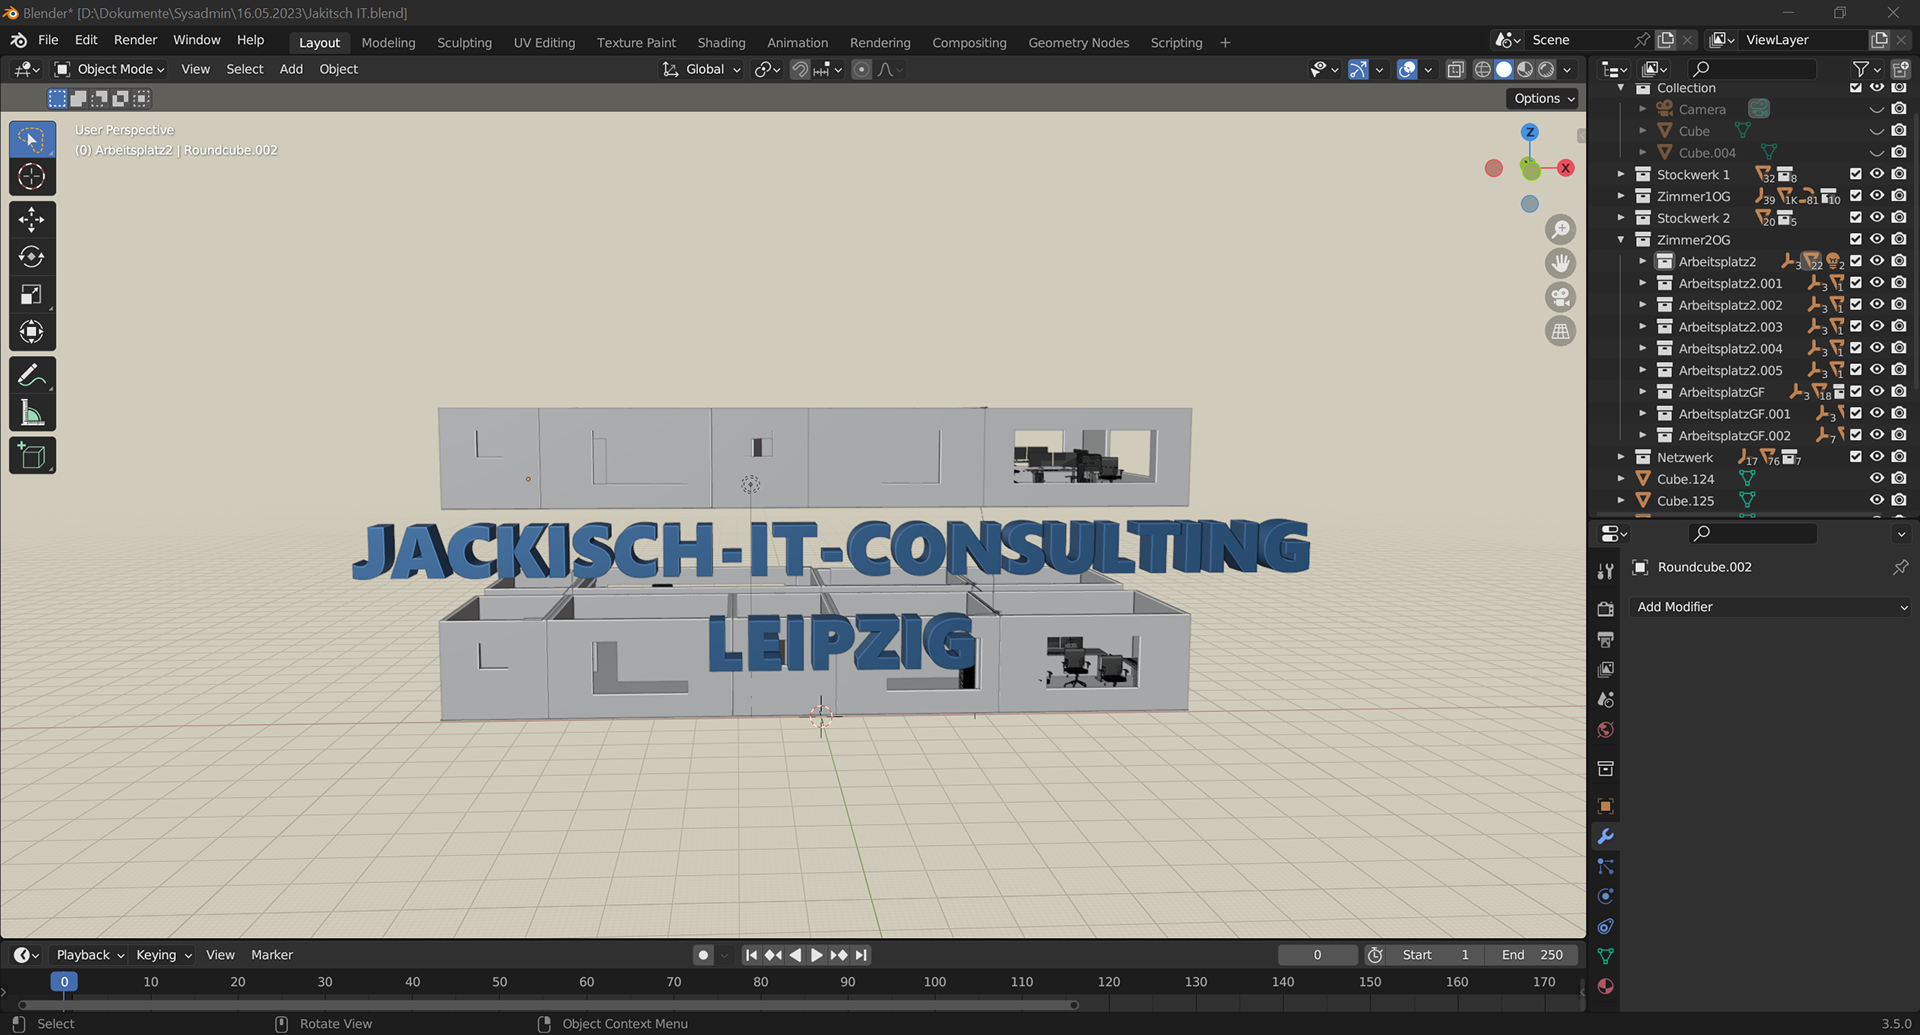Select Arbeitsplatz2.001 in outliner
The width and height of the screenshot is (1920, 1035).
pos(1730,283)
